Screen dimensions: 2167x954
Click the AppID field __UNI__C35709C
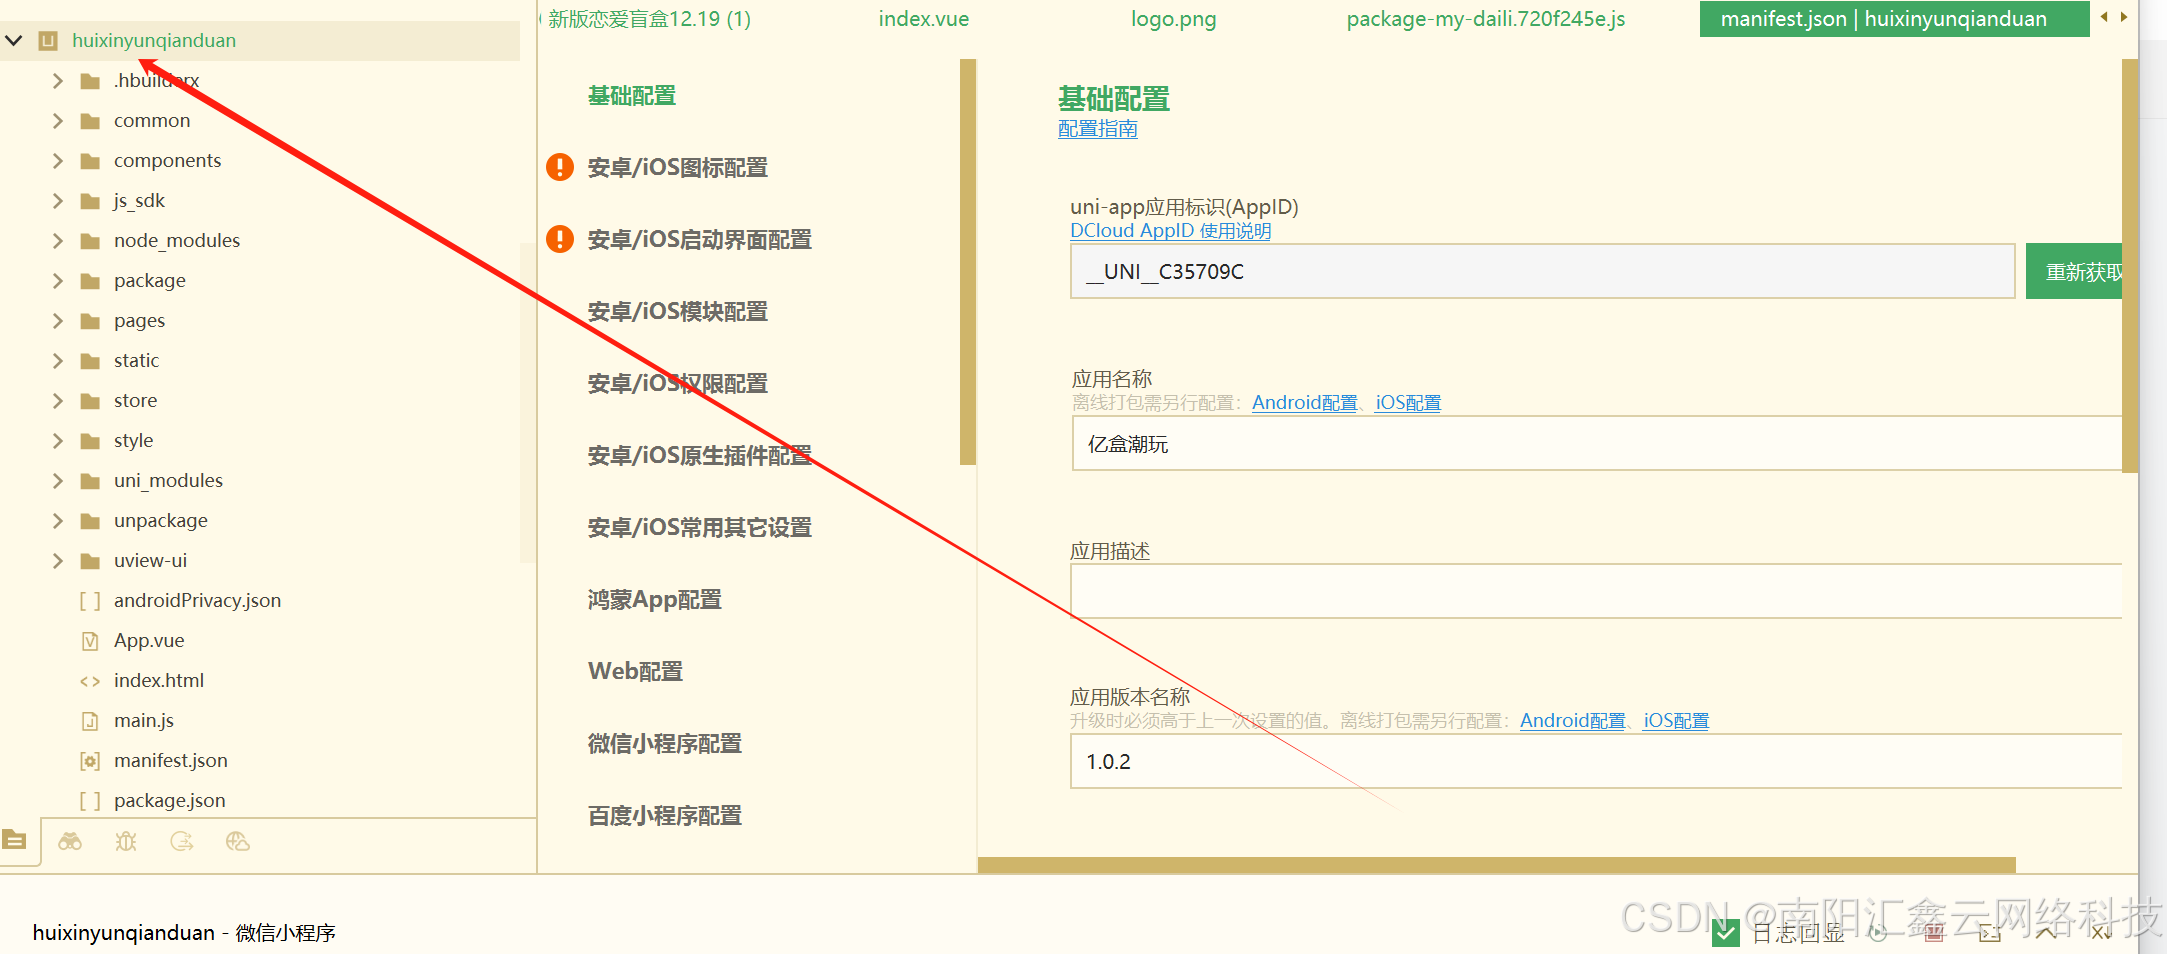pyautogui.click(x=1543, y=272)
